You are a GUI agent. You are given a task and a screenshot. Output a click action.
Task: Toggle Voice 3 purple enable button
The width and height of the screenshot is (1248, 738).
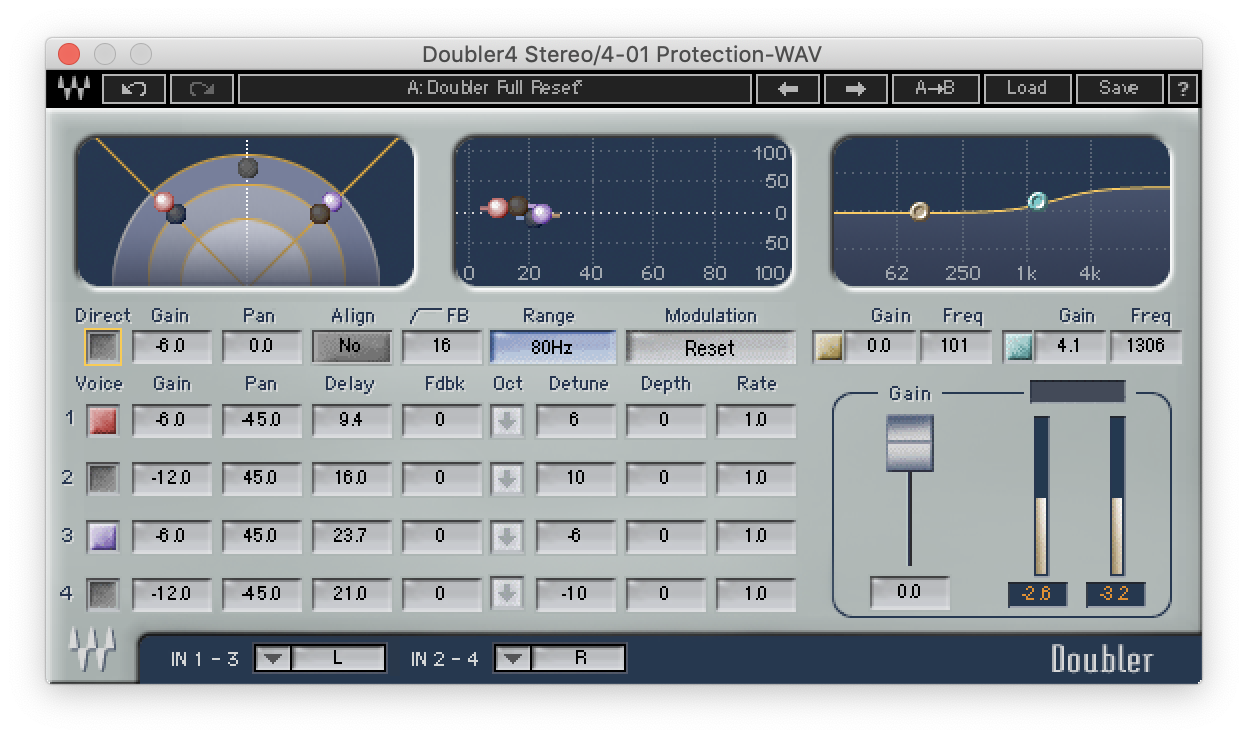point(103,537)
